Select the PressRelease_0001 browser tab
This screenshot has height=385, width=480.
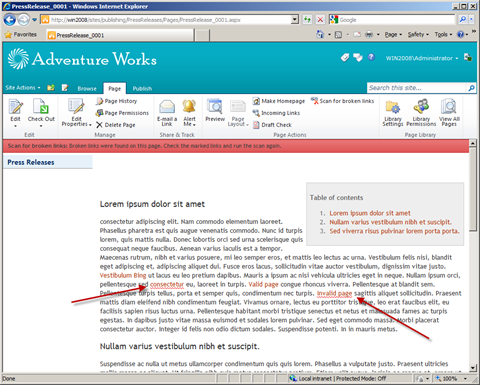(119, 35)
